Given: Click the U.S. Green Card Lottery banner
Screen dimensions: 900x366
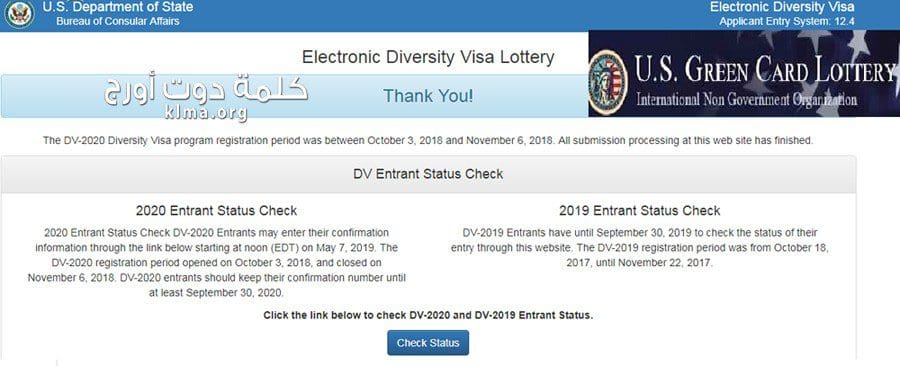Looking at the screenshot, I should click(x=744, y=74).
